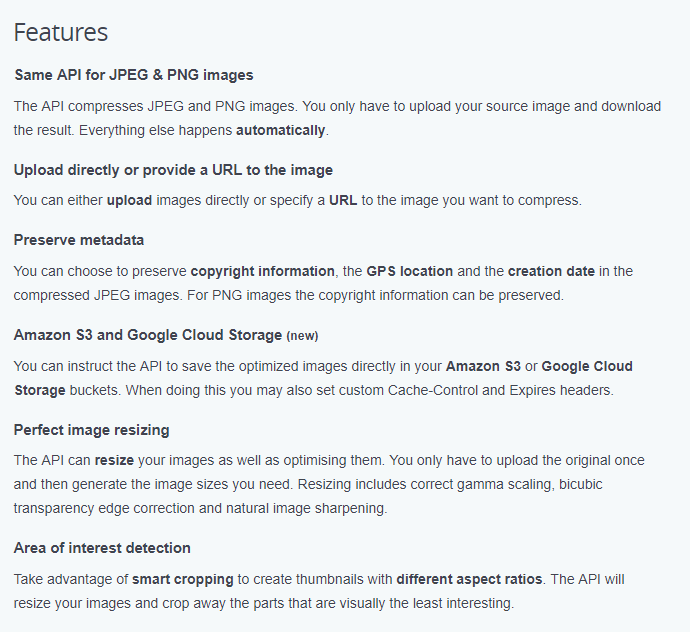Click the 'Area of interest detection' heading
690x632 pixels.
(102, 548)
